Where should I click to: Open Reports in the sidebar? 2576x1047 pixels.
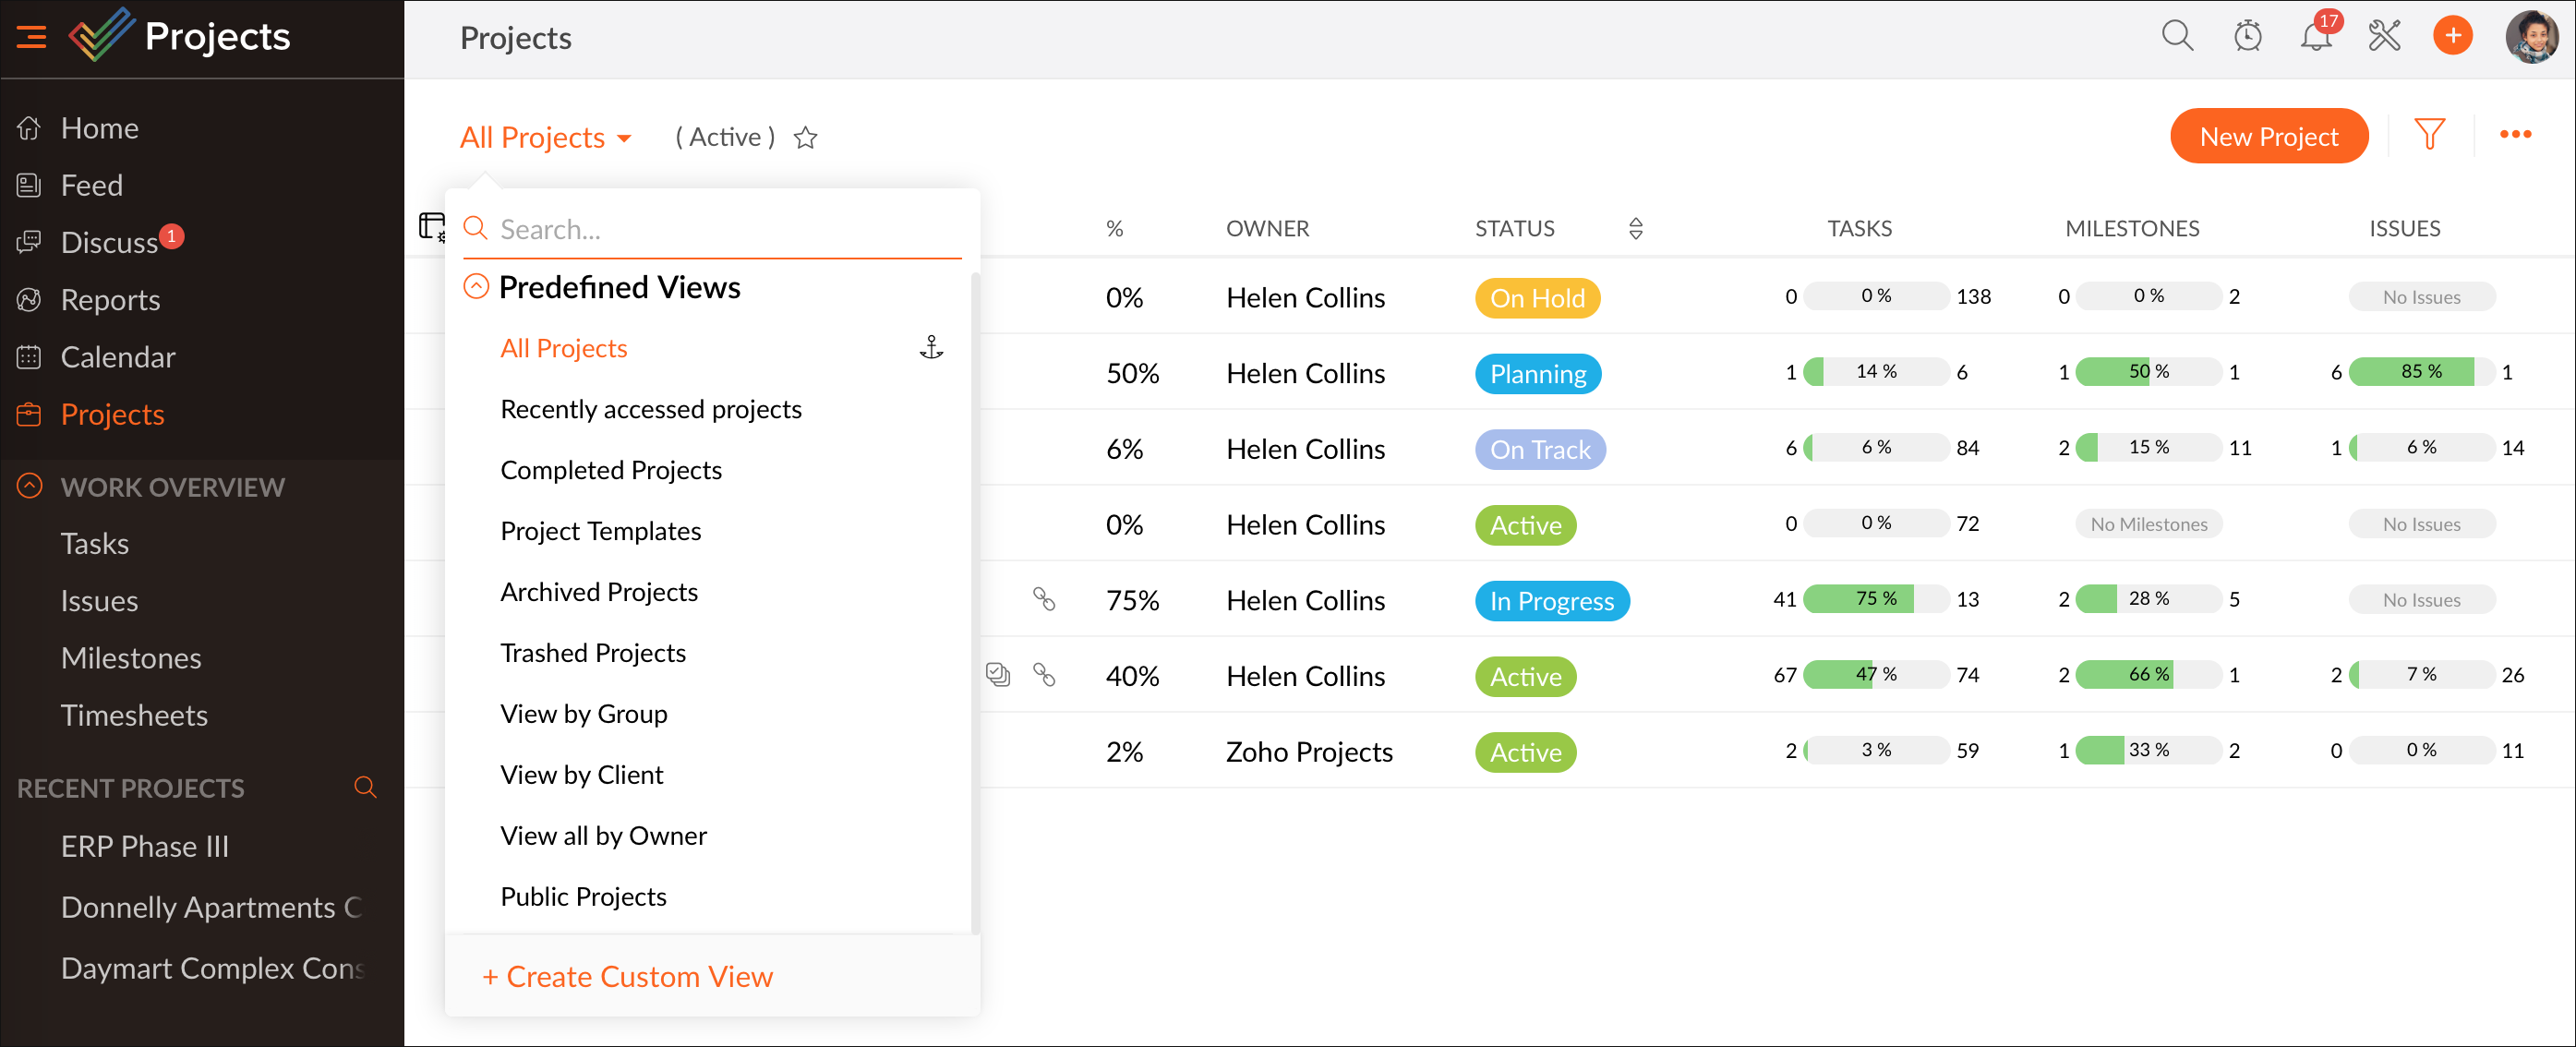110,299
